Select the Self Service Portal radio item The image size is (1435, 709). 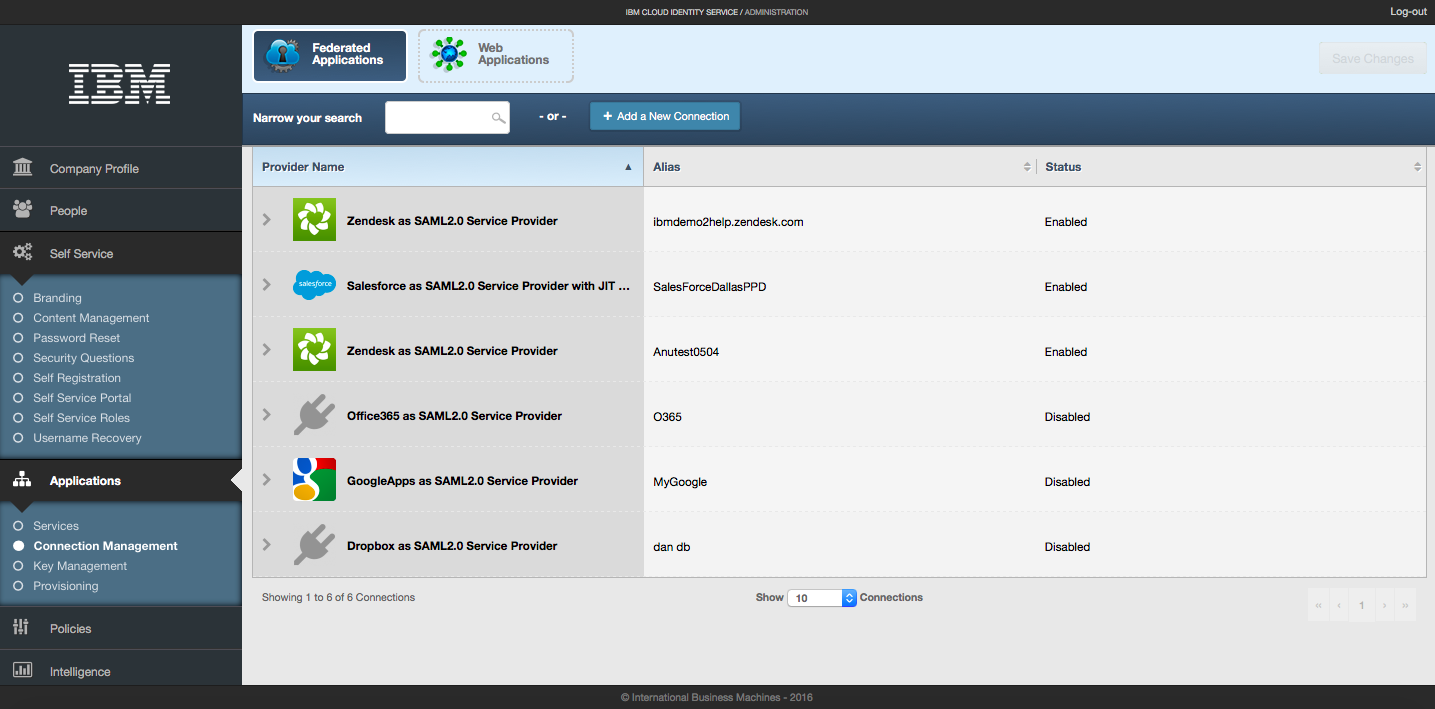18,398
